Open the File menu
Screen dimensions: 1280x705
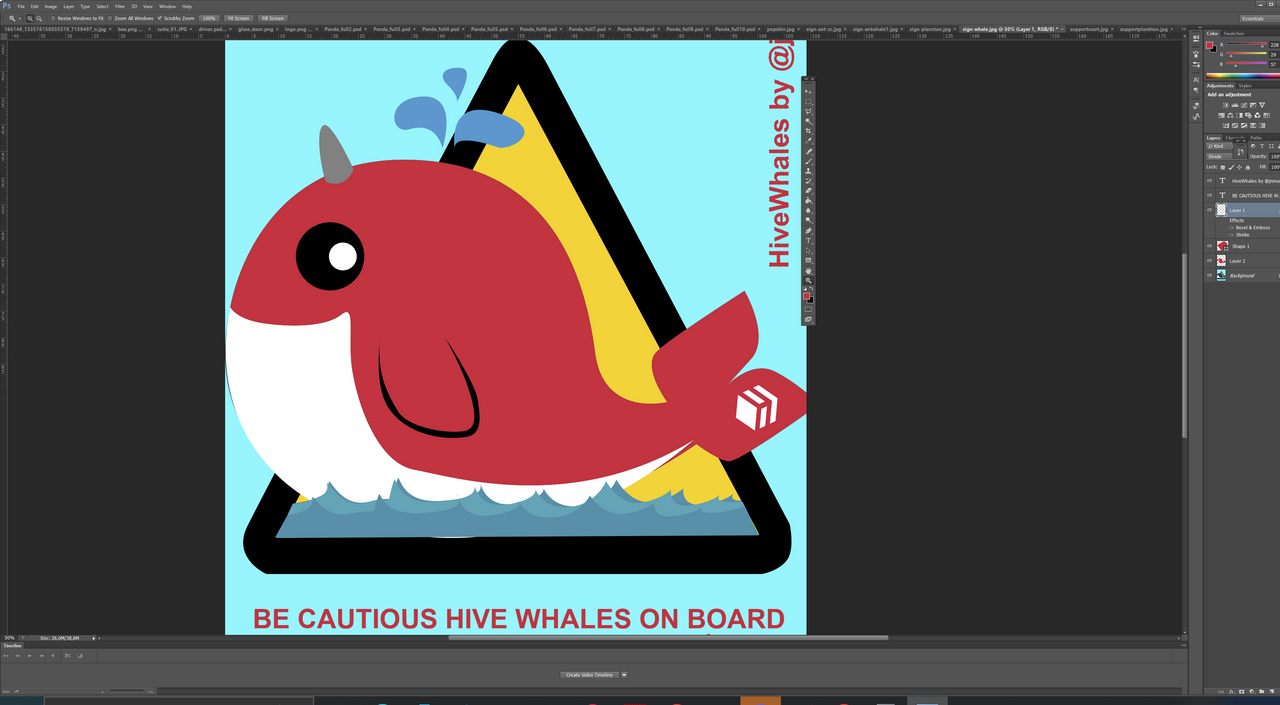point(21,6)
